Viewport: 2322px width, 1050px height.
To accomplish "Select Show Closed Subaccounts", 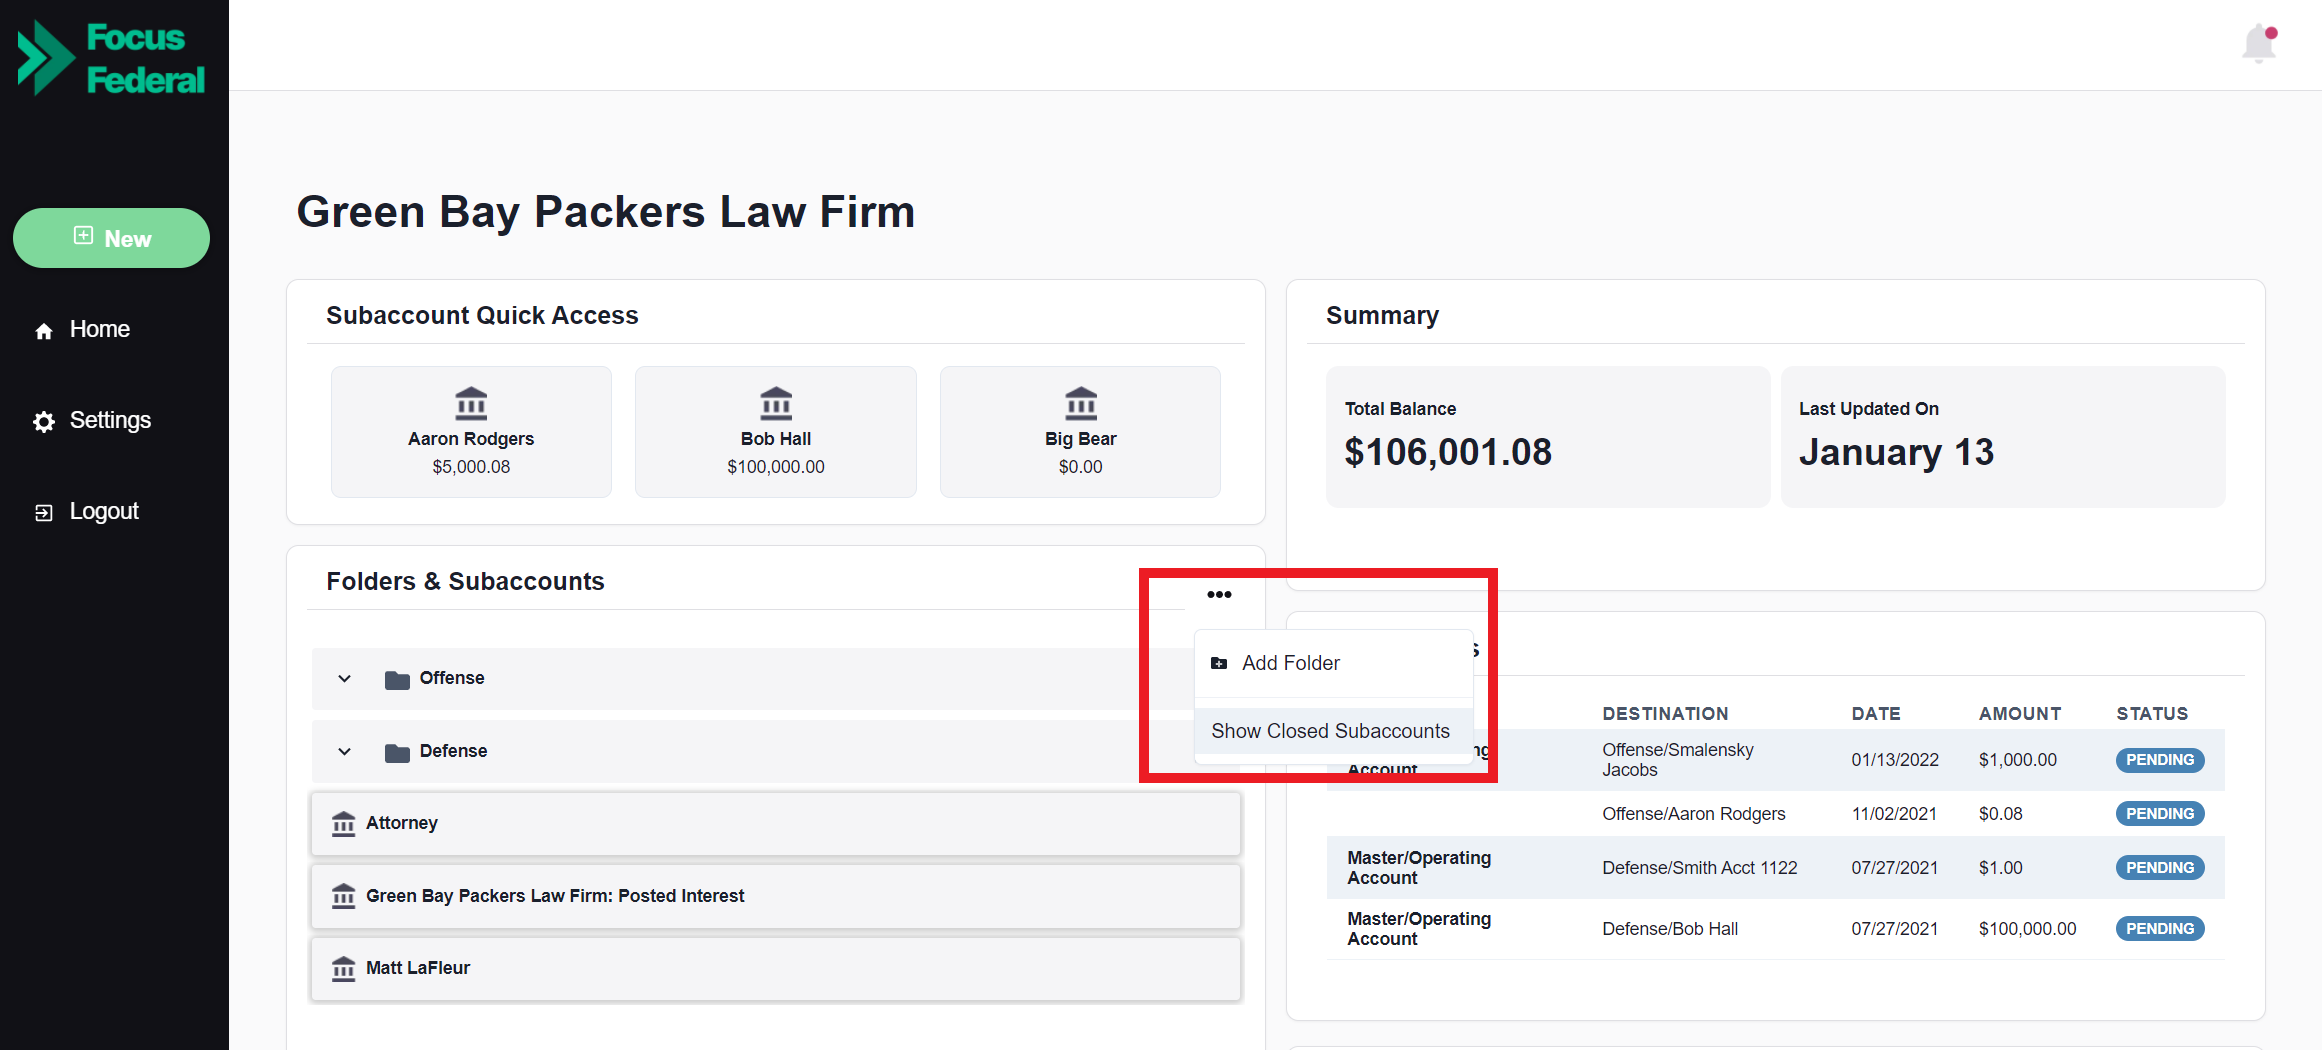I will point(1334,731).
